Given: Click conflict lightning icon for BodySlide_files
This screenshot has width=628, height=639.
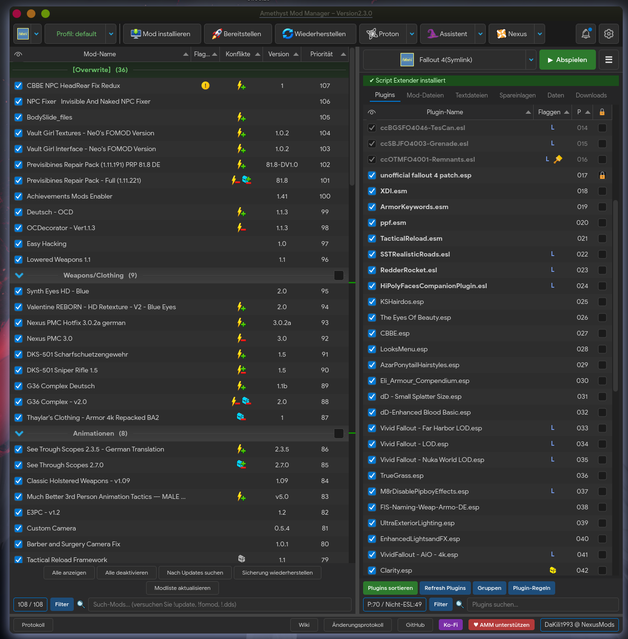Looking at the screenshot, I should click(241, 117).
